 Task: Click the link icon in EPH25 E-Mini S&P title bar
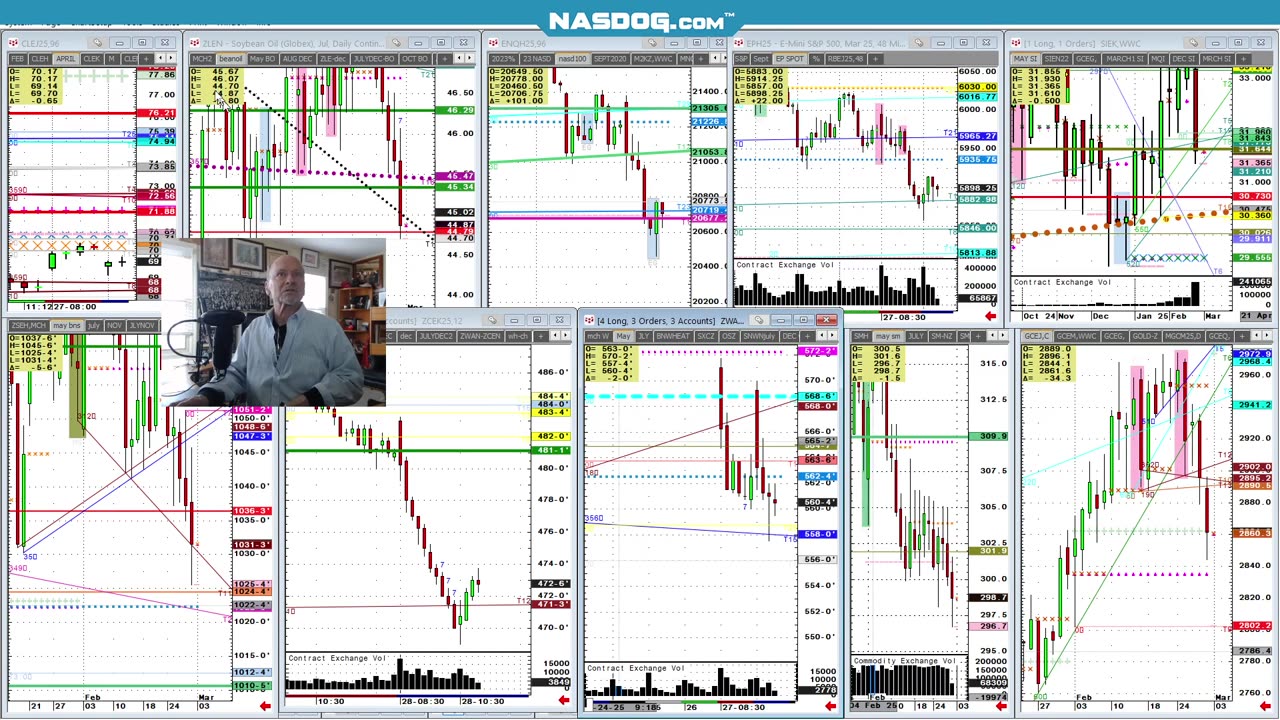coord(918,43)
